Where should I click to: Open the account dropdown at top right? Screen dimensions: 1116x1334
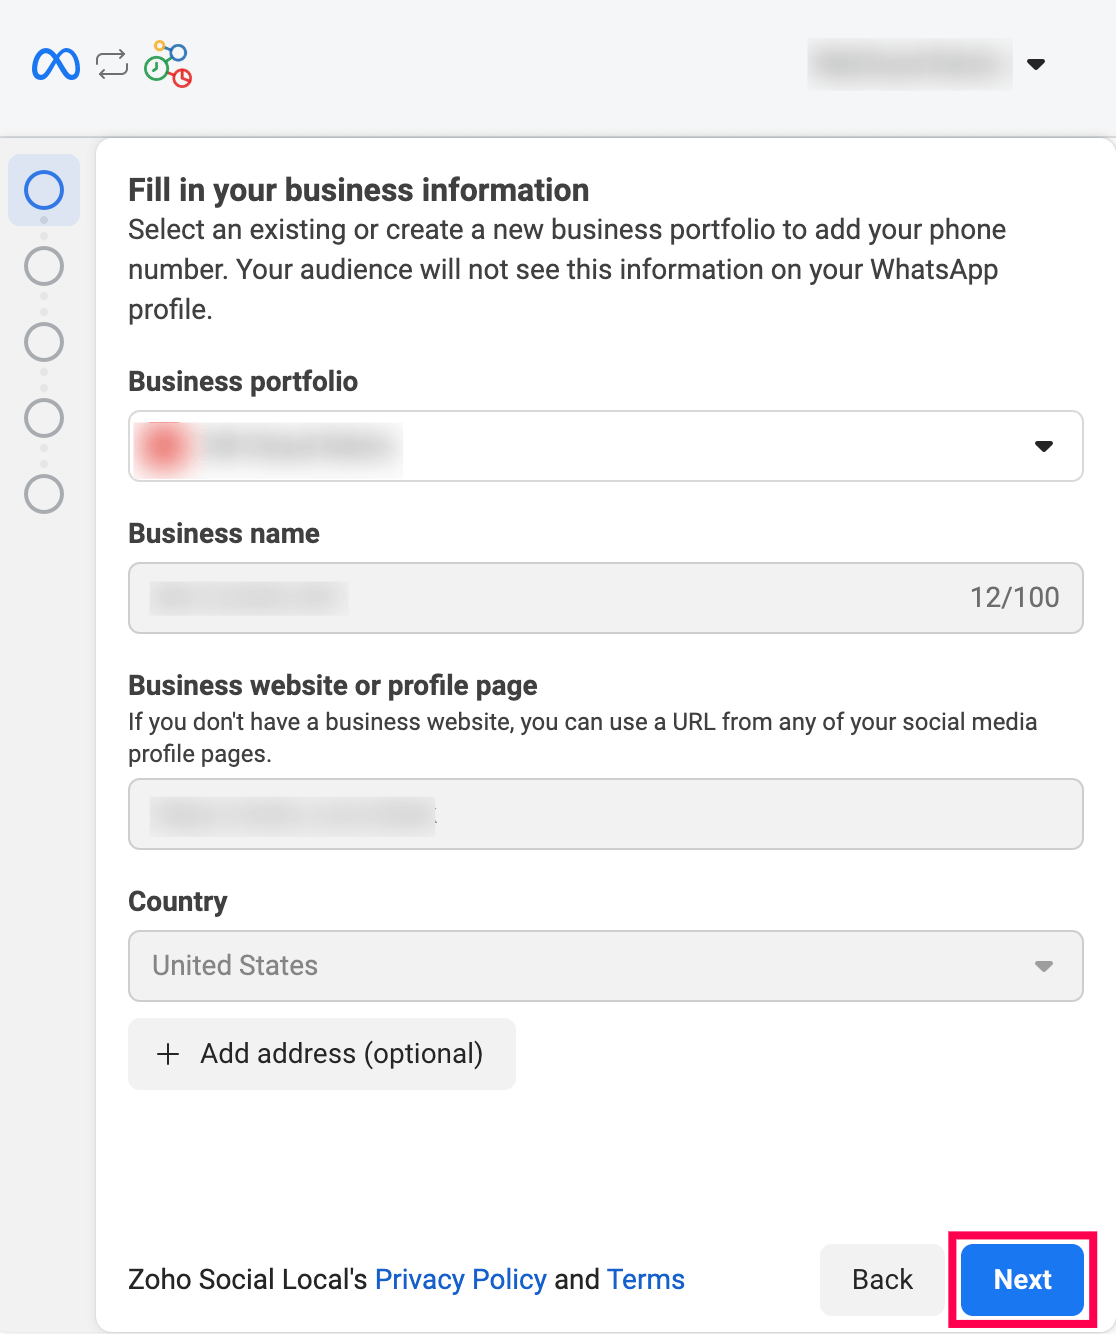[x=1037, y=64]
